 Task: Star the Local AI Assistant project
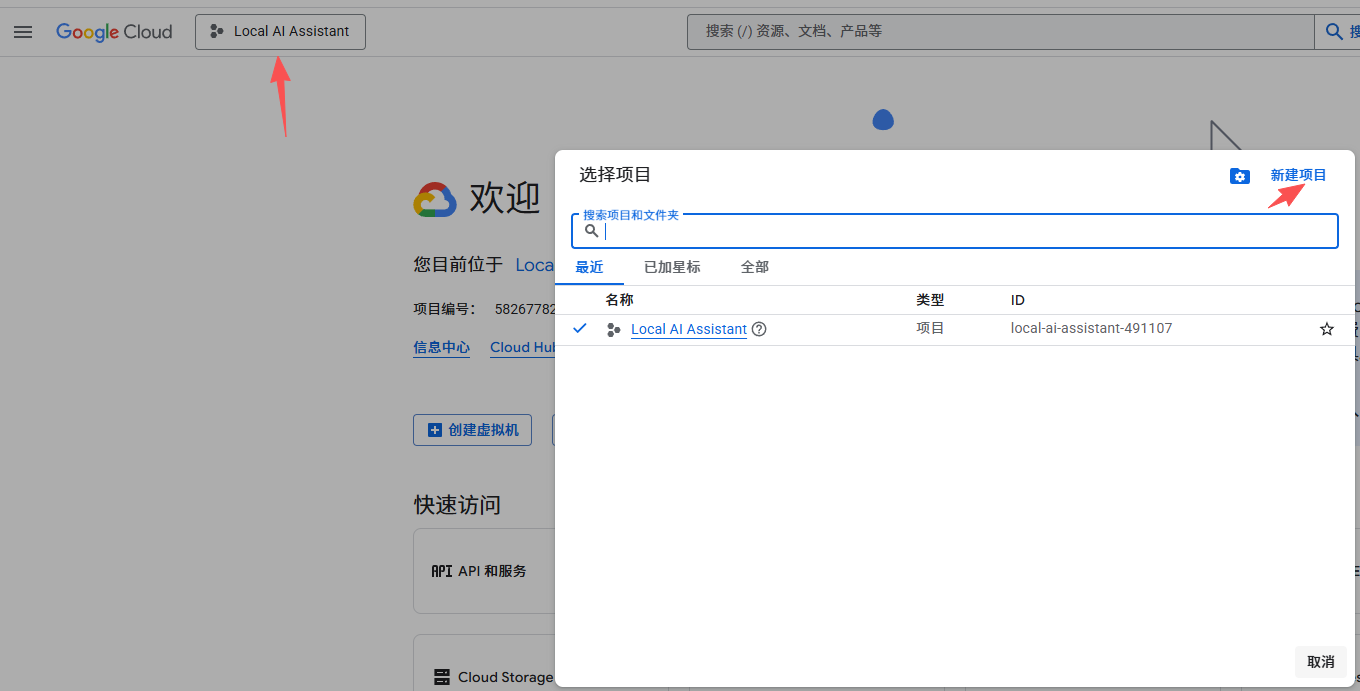click(x=1327, y=329)
